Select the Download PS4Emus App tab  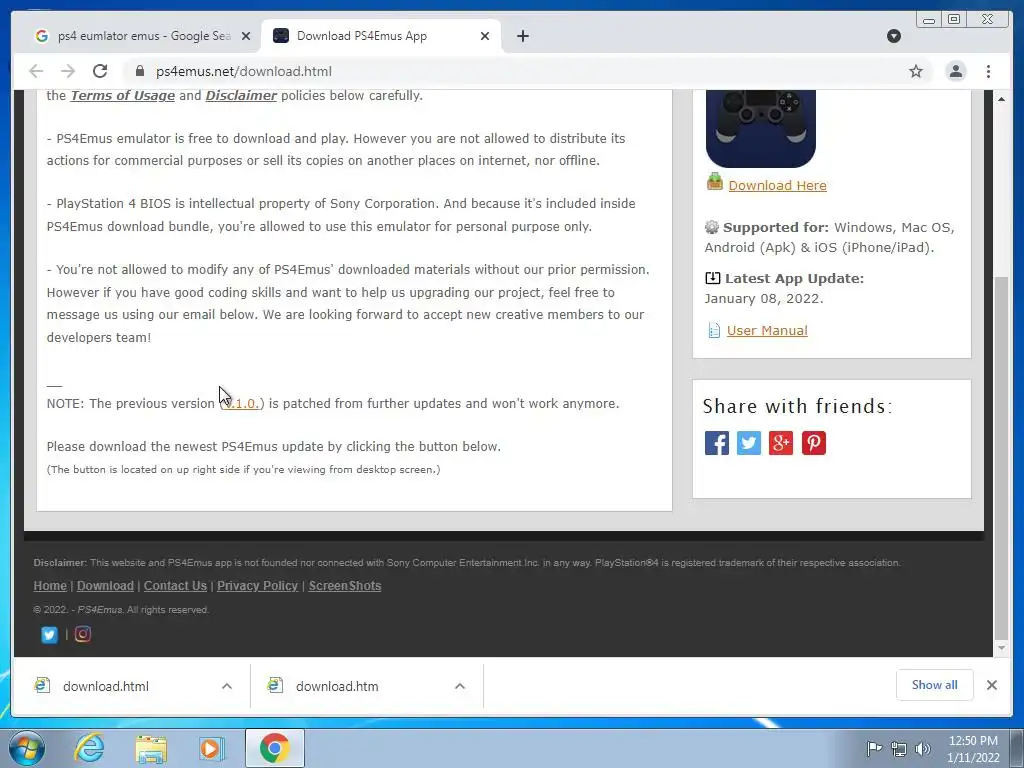click(x=381, y=36)
